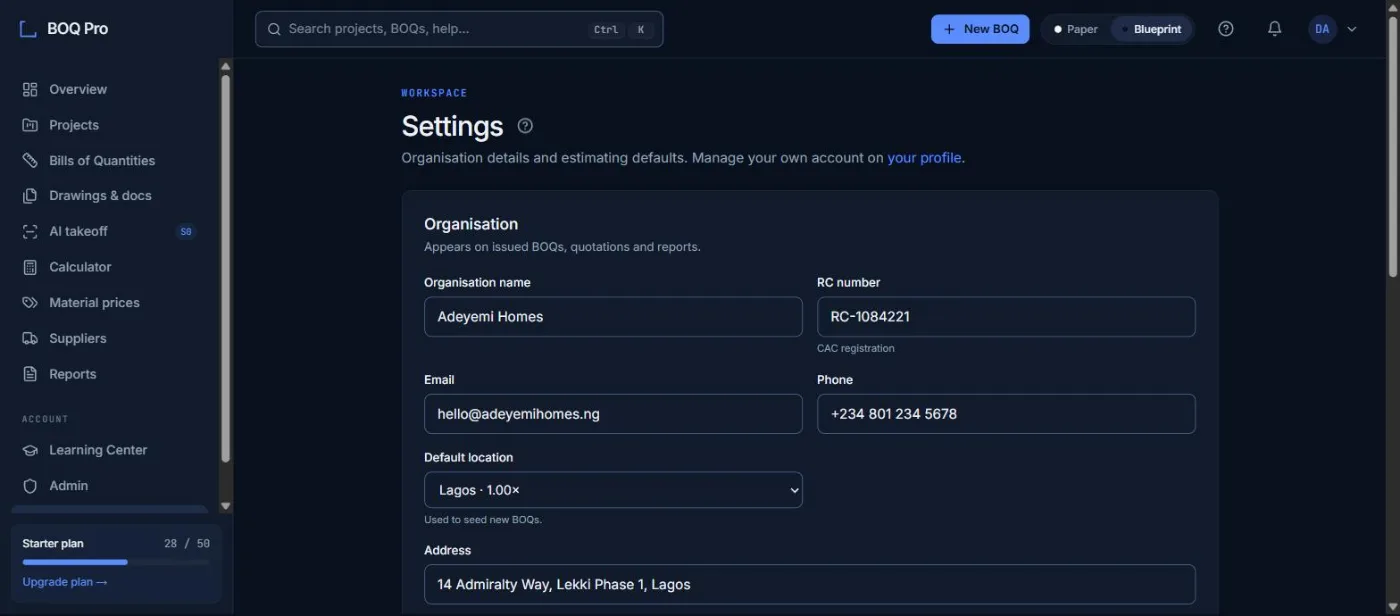The width and height of the screenshot is (1400, 616).
Task: Click the Admin shield icon
Action: point(30,486)
